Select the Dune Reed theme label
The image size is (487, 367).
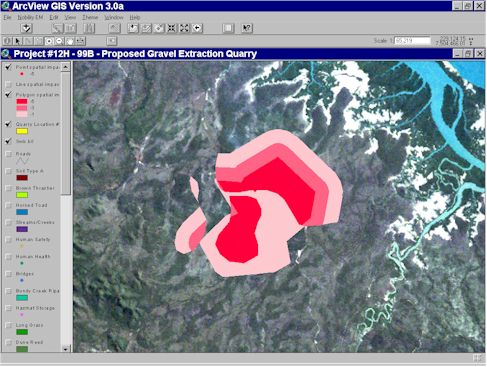click(x=29, y=342)
